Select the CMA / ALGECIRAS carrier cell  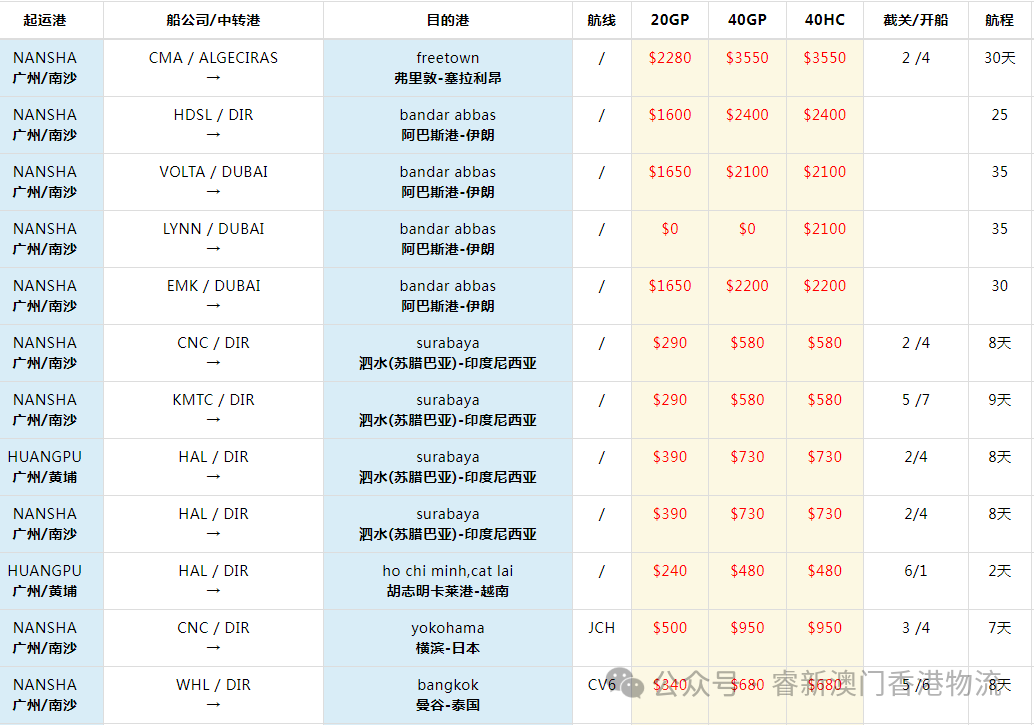point(213,68)
